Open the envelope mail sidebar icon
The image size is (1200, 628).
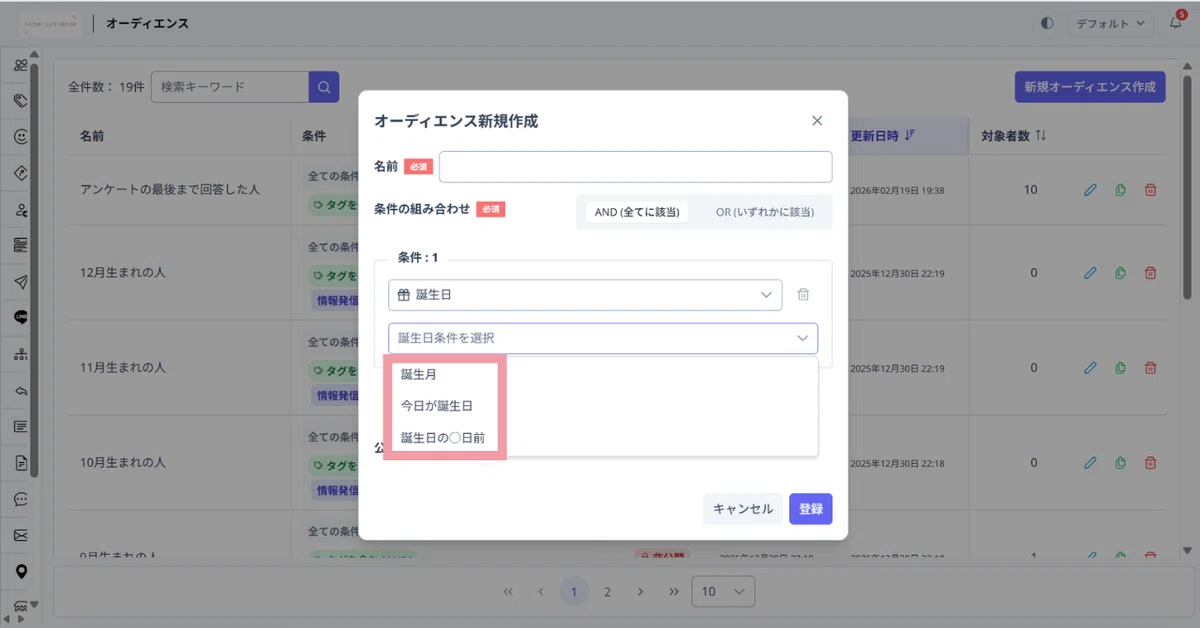[20, 535]
